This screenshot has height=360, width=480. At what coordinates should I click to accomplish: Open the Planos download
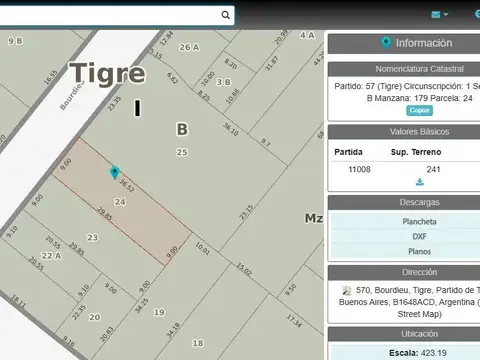[x=419, y=251]
